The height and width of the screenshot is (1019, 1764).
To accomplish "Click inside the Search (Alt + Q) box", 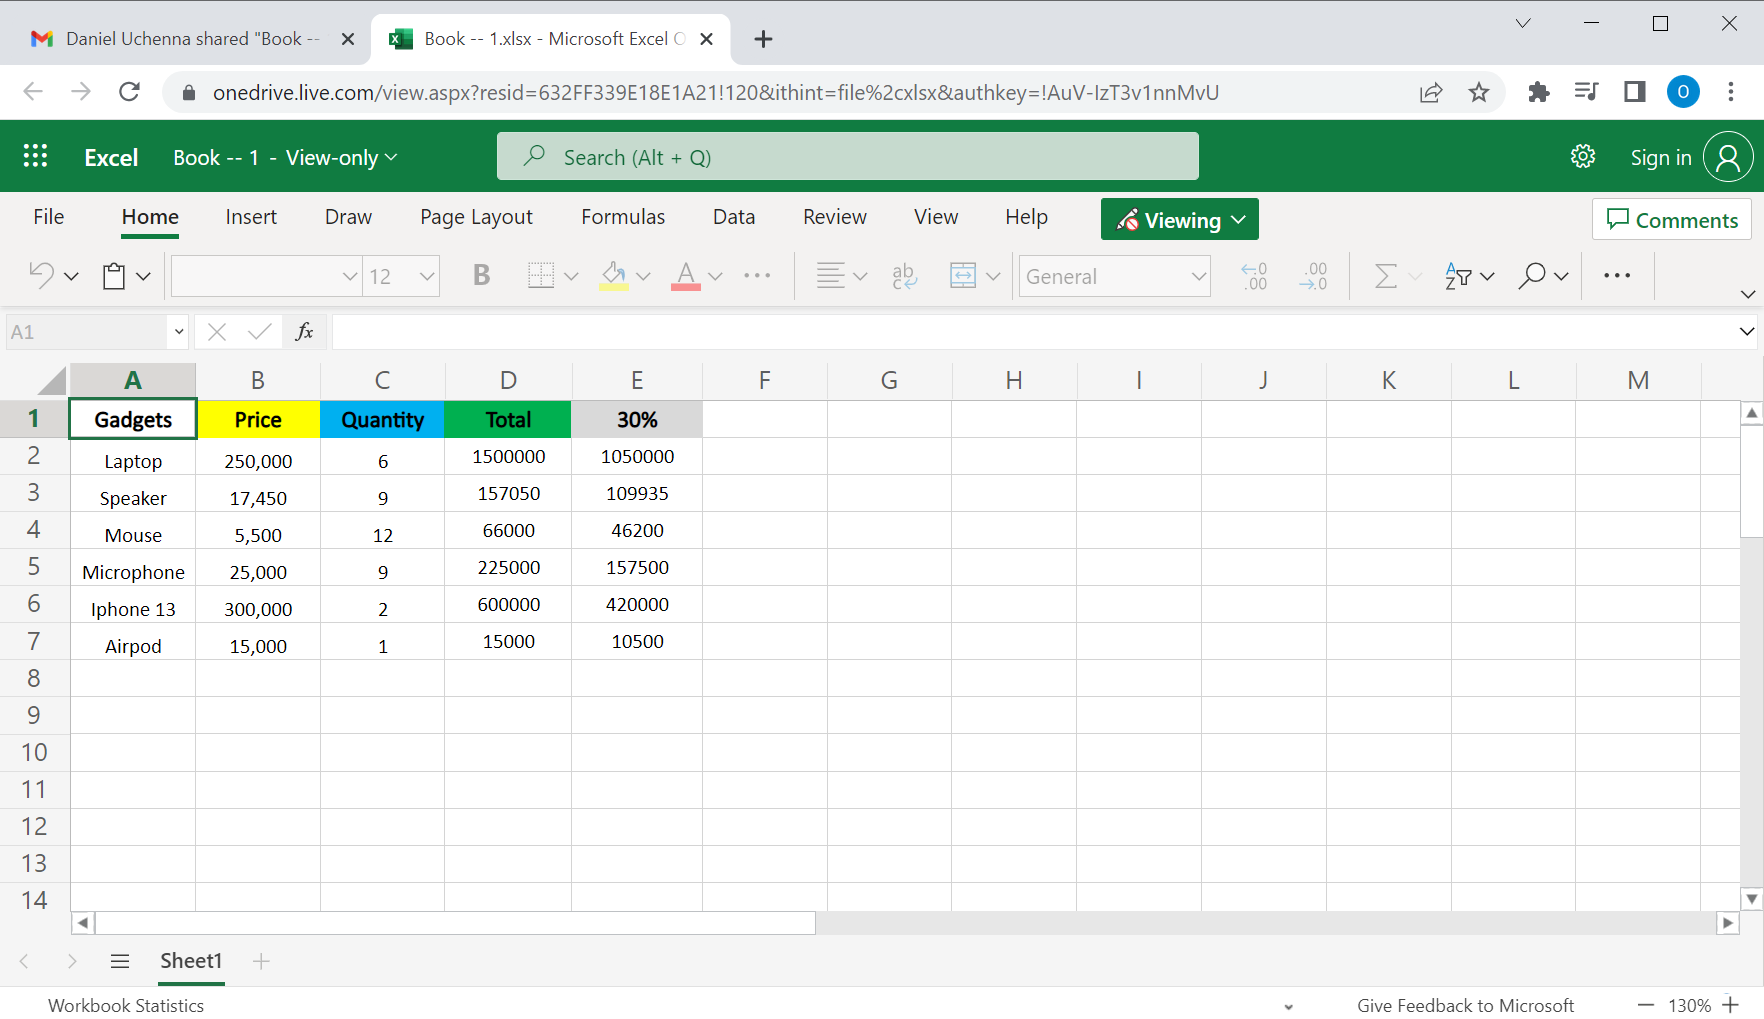I will [847, 156].
